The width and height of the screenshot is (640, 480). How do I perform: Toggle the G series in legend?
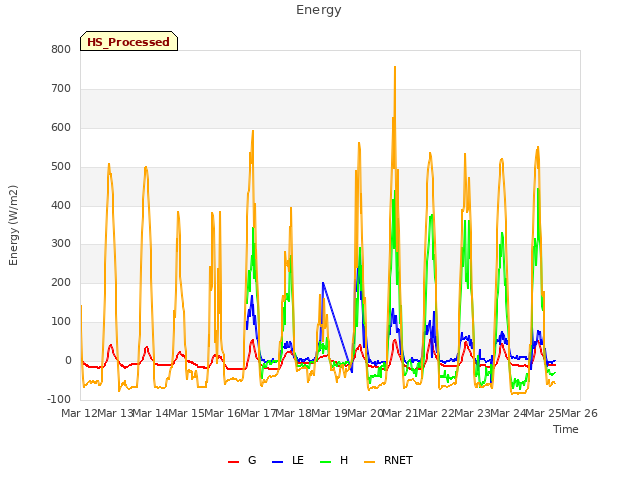click(x=242, y=460)
